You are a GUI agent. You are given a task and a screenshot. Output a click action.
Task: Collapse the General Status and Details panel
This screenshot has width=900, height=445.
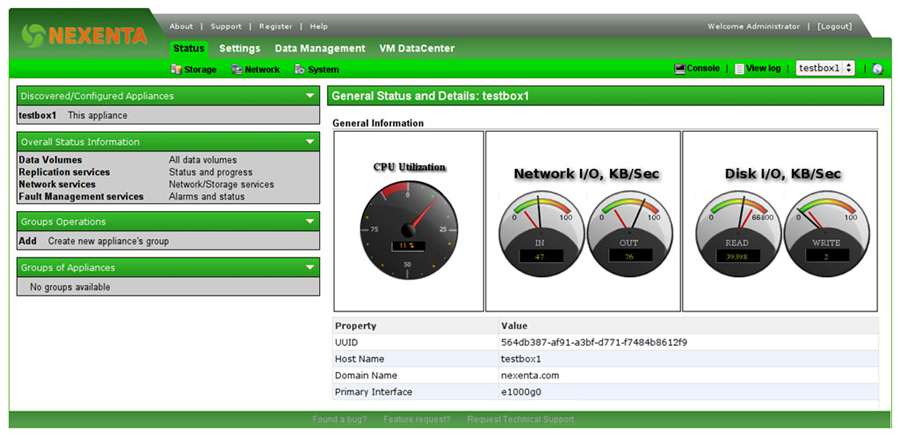pos(872,96)
